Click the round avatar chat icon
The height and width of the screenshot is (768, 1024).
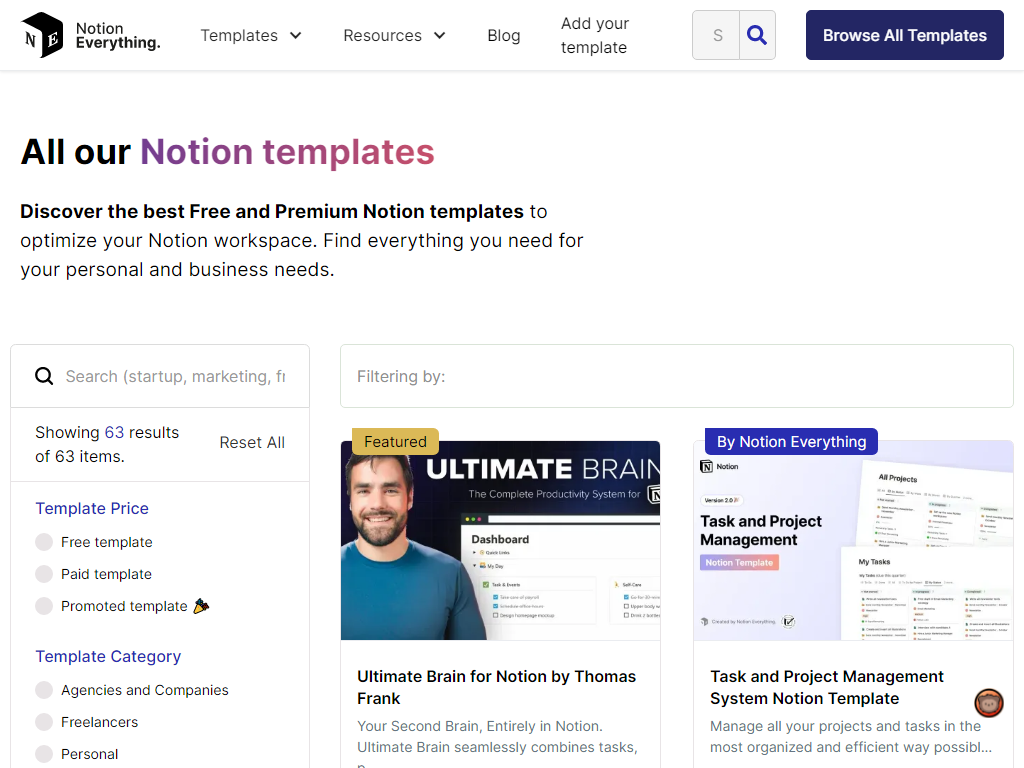(989, 703)
